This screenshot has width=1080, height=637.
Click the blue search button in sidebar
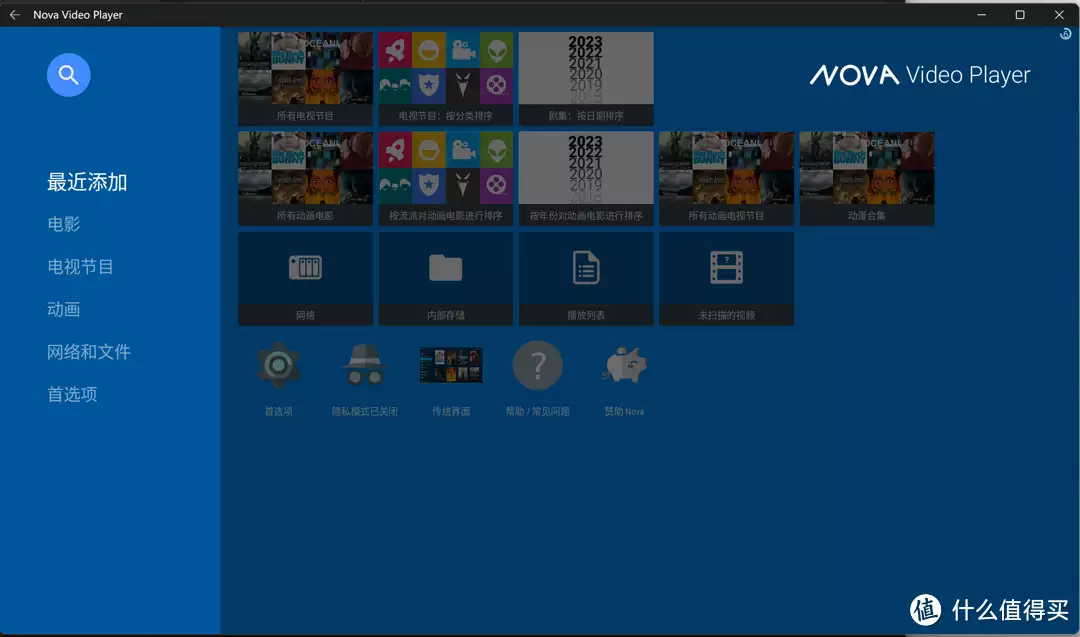pyautogui.click(x=68, y=74)
